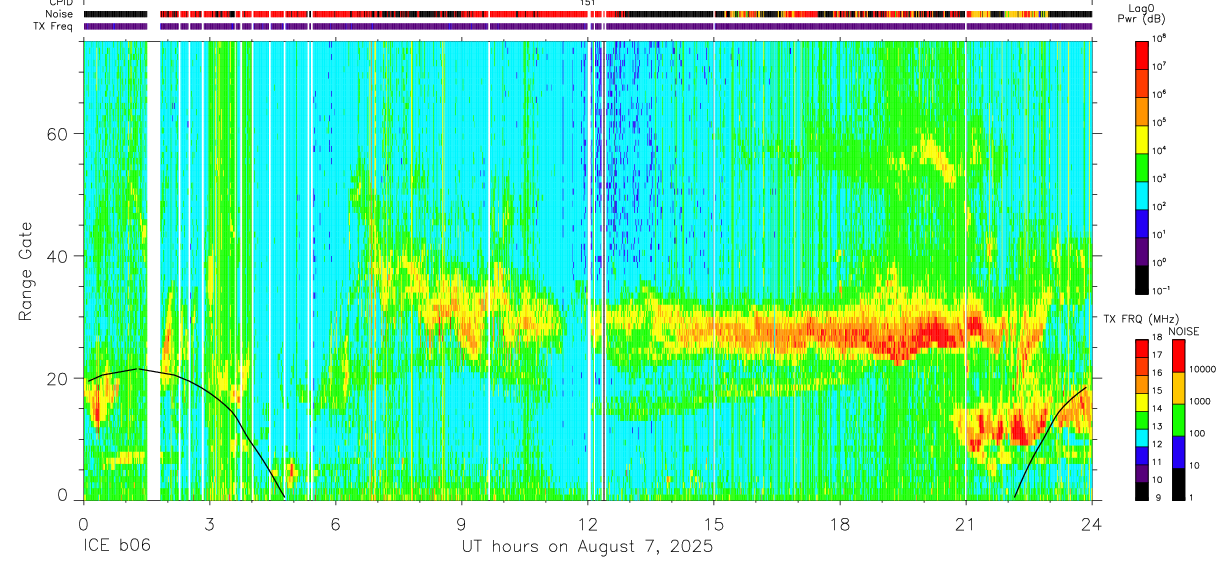The image size is (1228, 567).
Task: Click the 17 tick on TX FRQ scale
Action: (1159, 355)
